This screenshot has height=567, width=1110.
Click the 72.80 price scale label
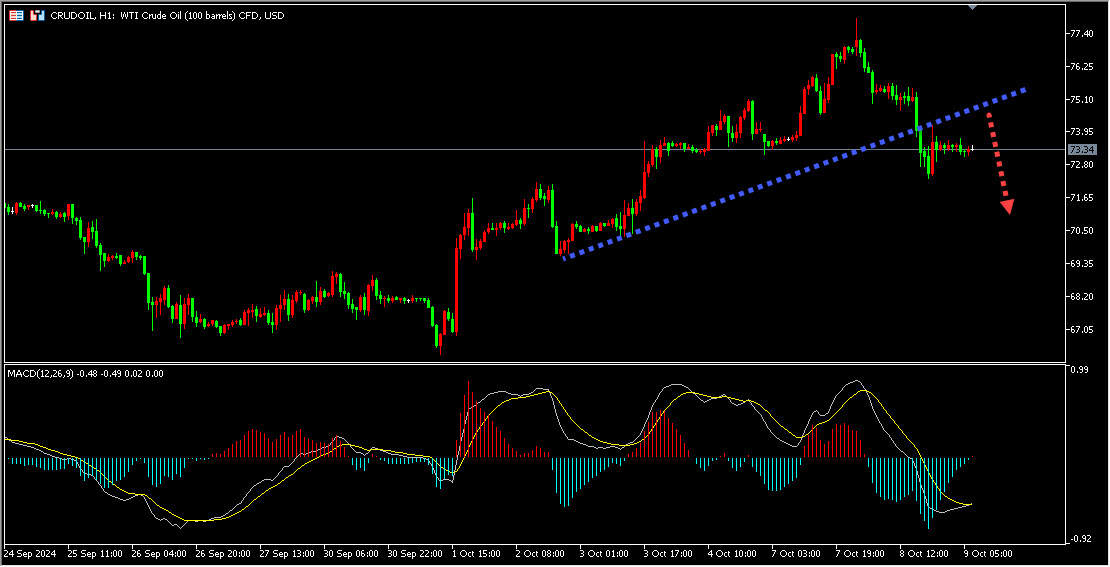pyautogui.click(x=1080, y=164)
